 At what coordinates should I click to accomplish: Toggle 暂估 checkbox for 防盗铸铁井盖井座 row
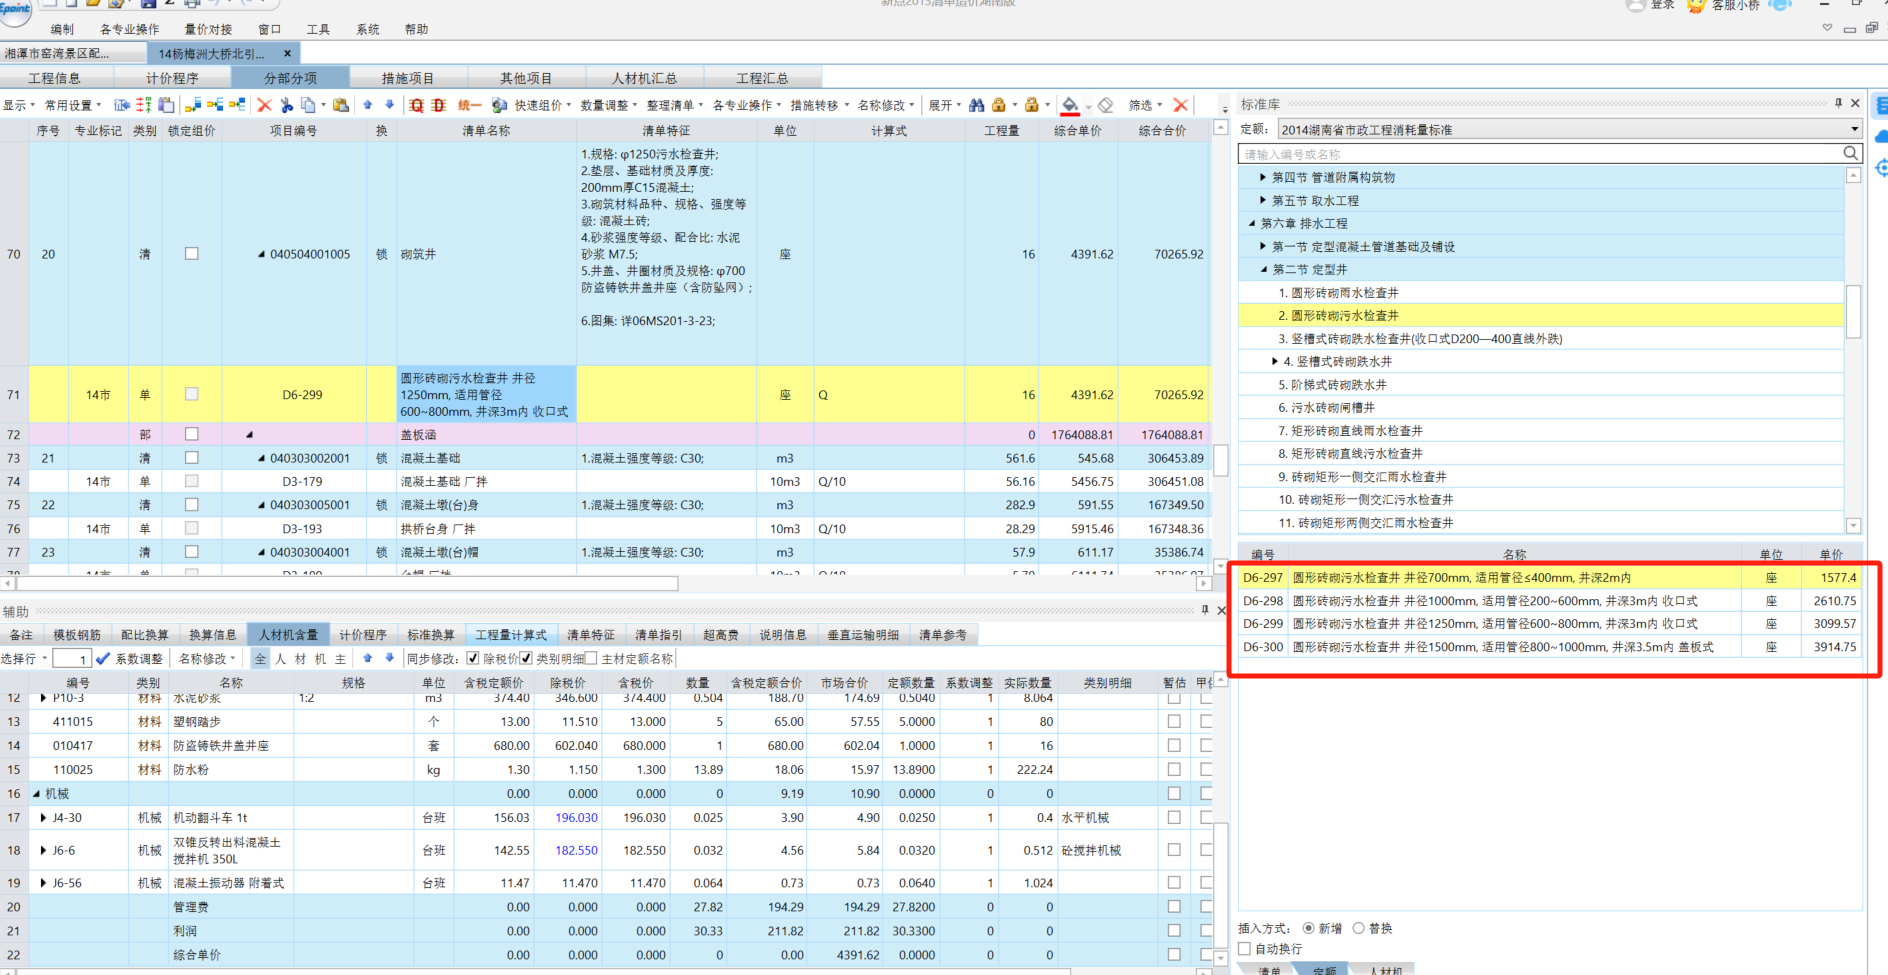click(1174, 745)
